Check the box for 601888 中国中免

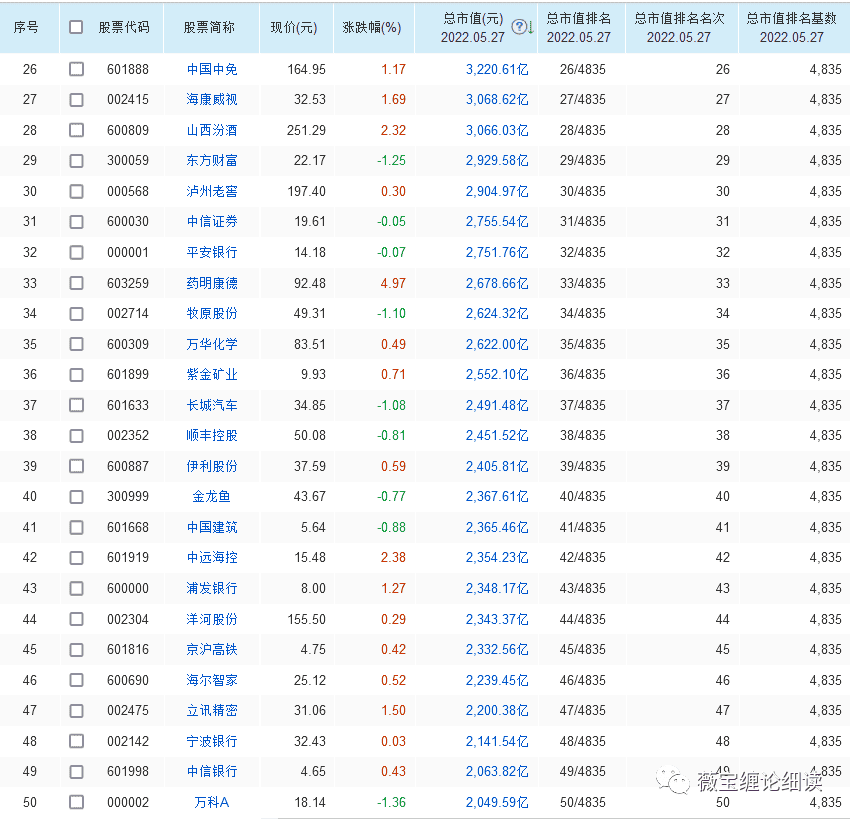[76, 69]
